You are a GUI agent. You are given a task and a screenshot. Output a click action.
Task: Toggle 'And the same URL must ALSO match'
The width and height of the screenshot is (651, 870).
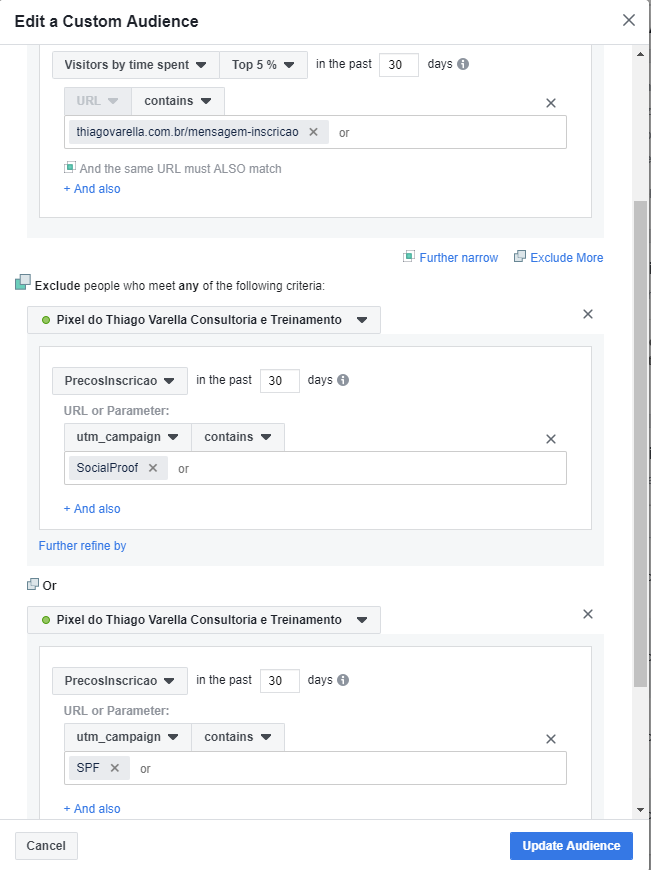click(x=71, y=168)
